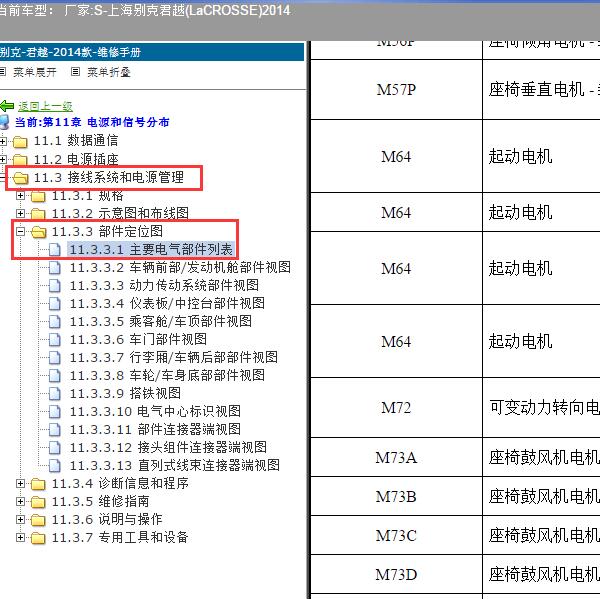
Task: Collapse the 11.3.3 部件定位图 node
Action: (21, 231)
